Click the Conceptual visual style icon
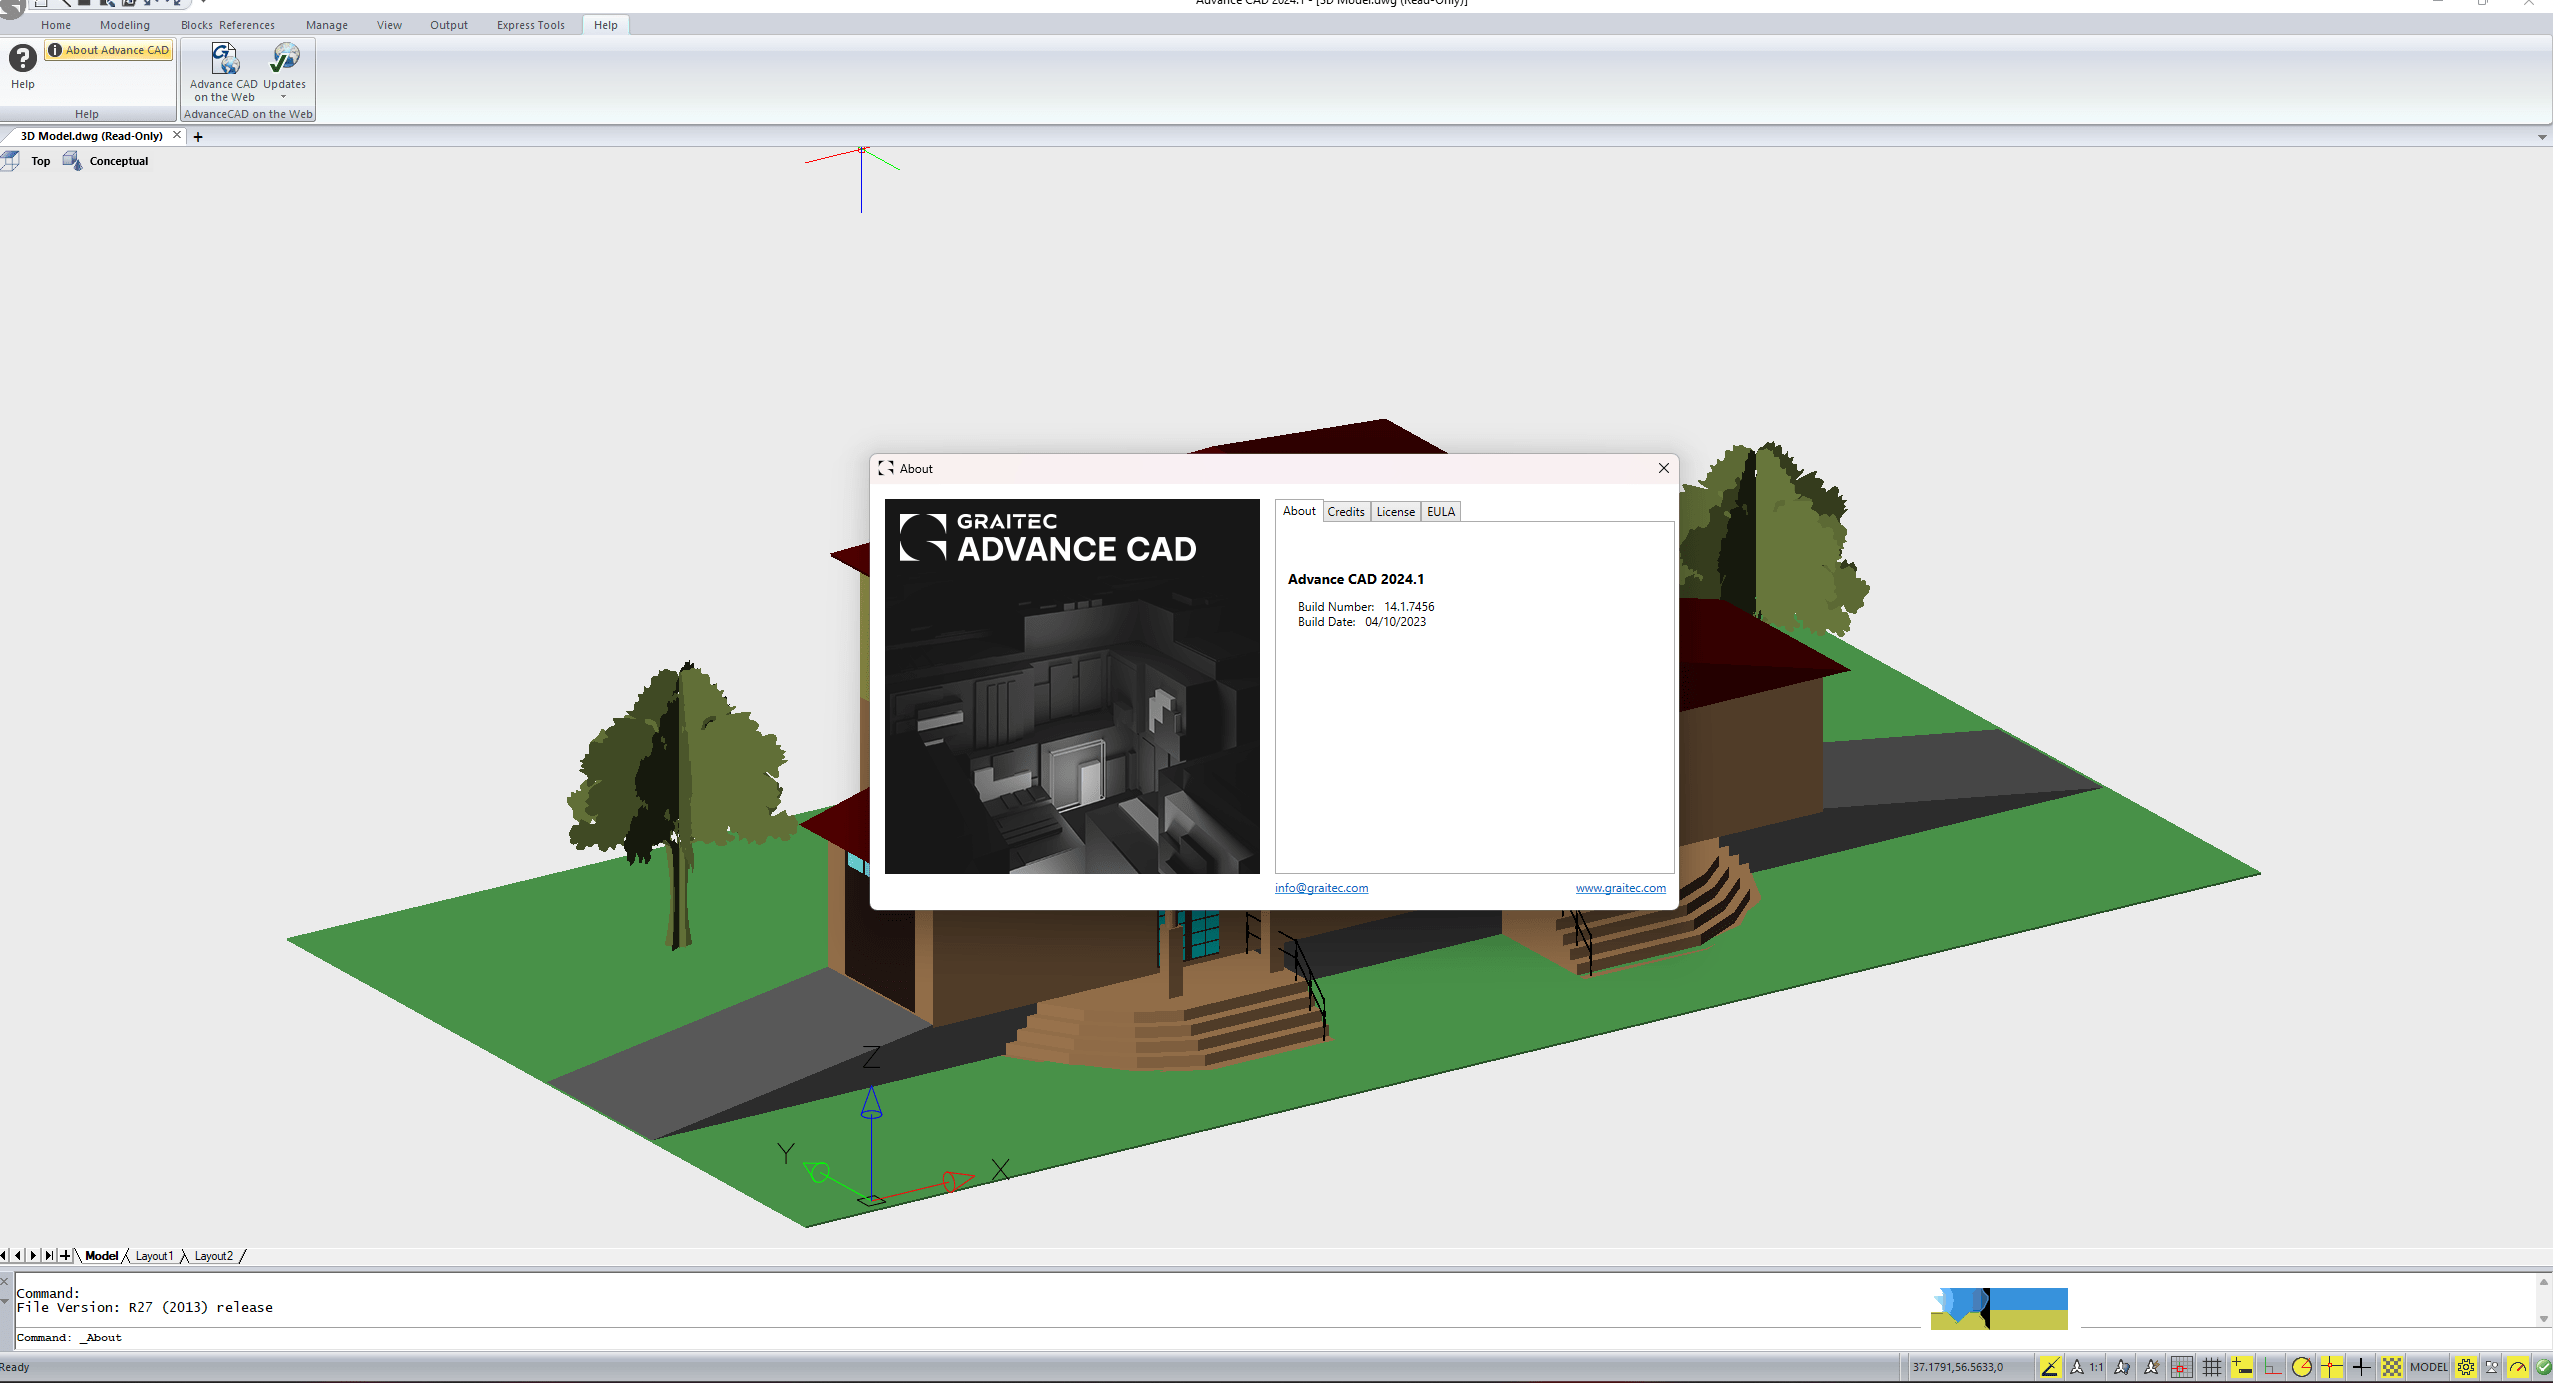 pos(72,161)
